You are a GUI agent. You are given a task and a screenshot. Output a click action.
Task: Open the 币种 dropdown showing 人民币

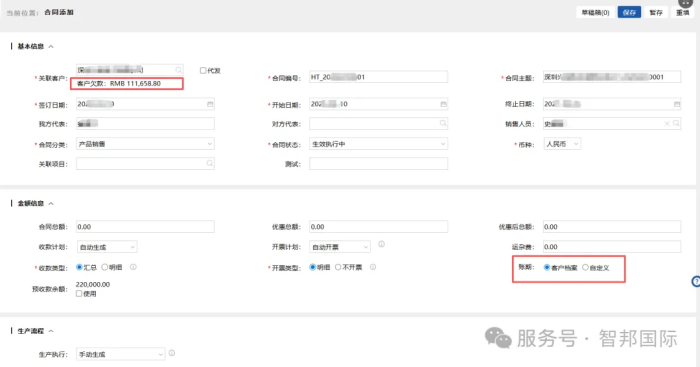point(562,144)
